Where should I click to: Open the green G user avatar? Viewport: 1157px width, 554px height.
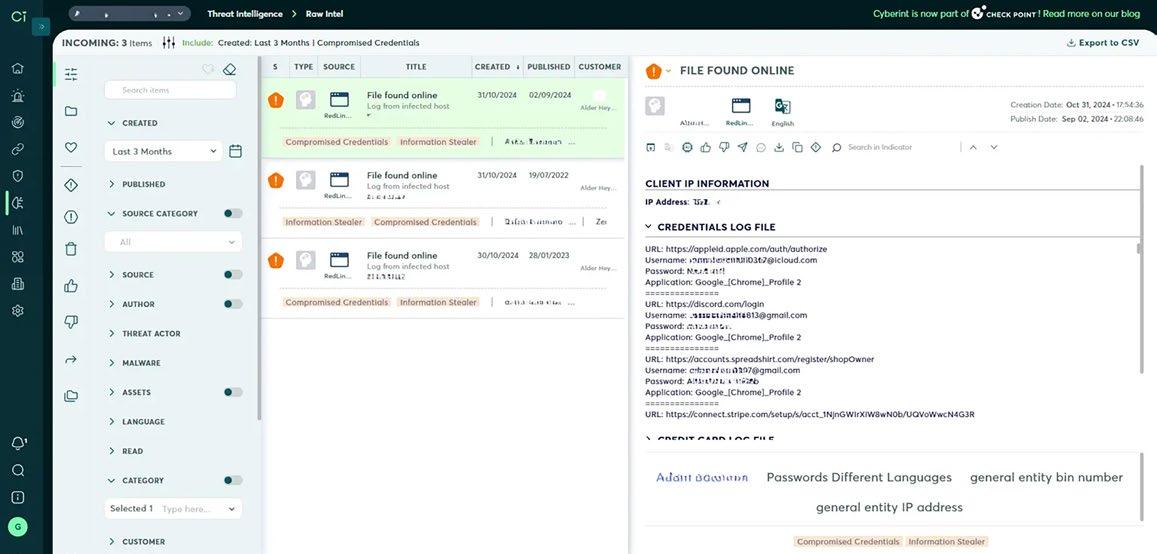18,527
